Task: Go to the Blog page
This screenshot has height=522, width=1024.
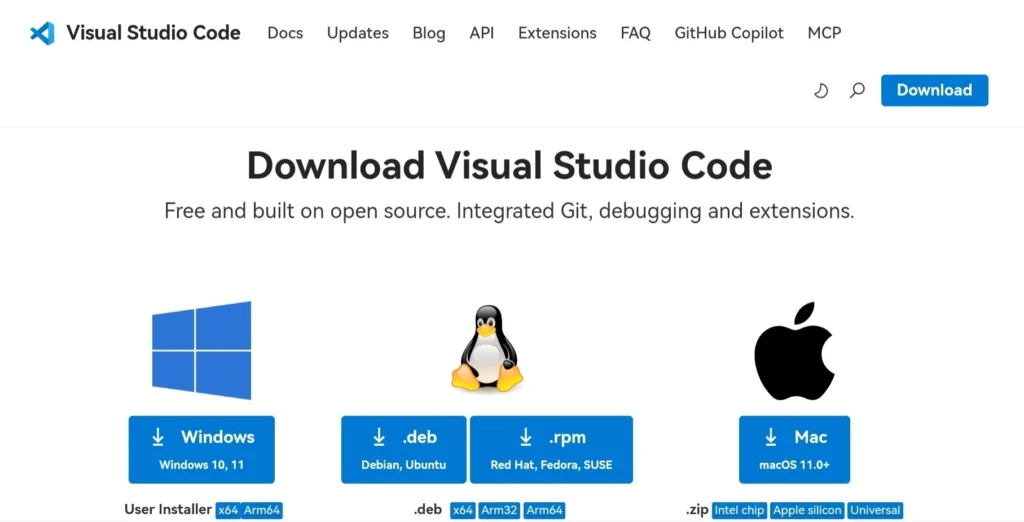Action: [429, 33]
